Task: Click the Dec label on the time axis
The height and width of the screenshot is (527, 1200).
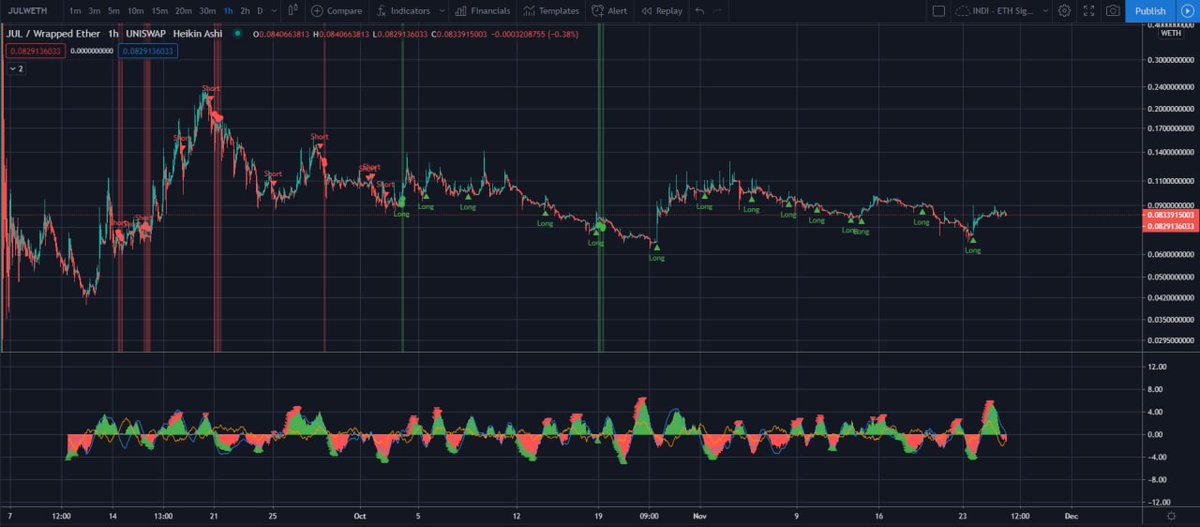Action: [1069, 518]
